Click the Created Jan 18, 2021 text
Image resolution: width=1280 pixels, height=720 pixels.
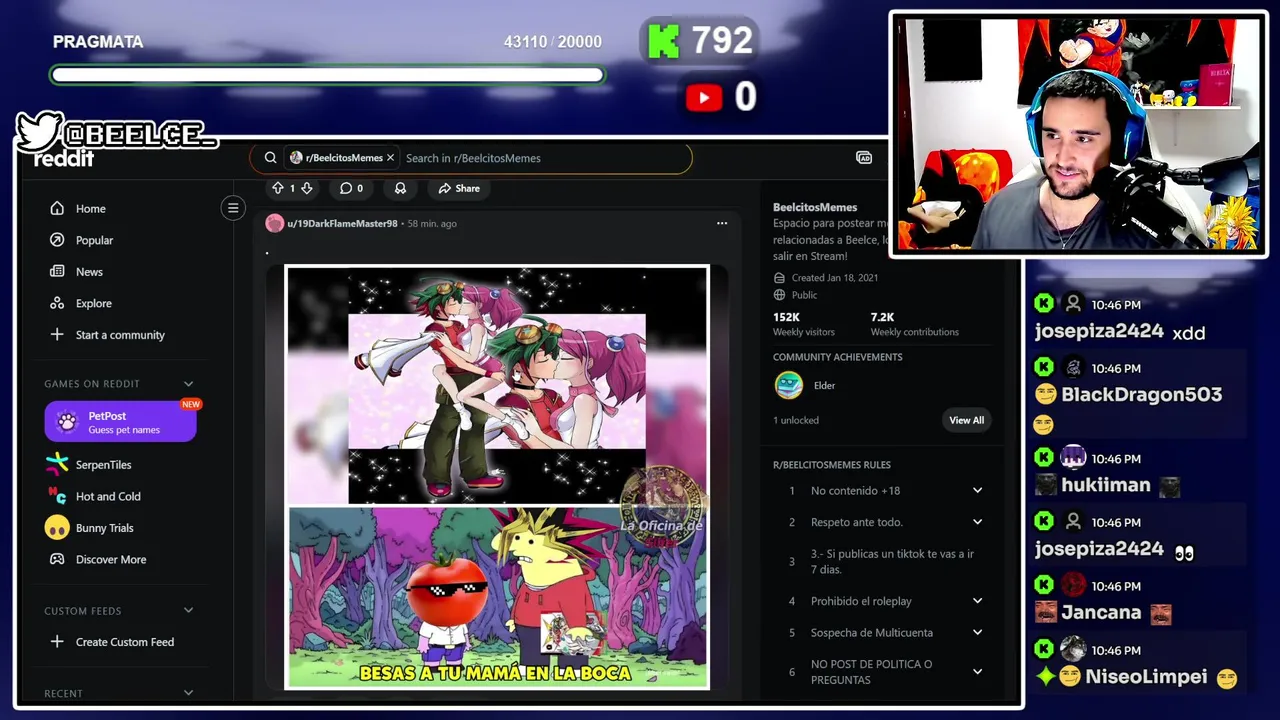tap(834, 278)
